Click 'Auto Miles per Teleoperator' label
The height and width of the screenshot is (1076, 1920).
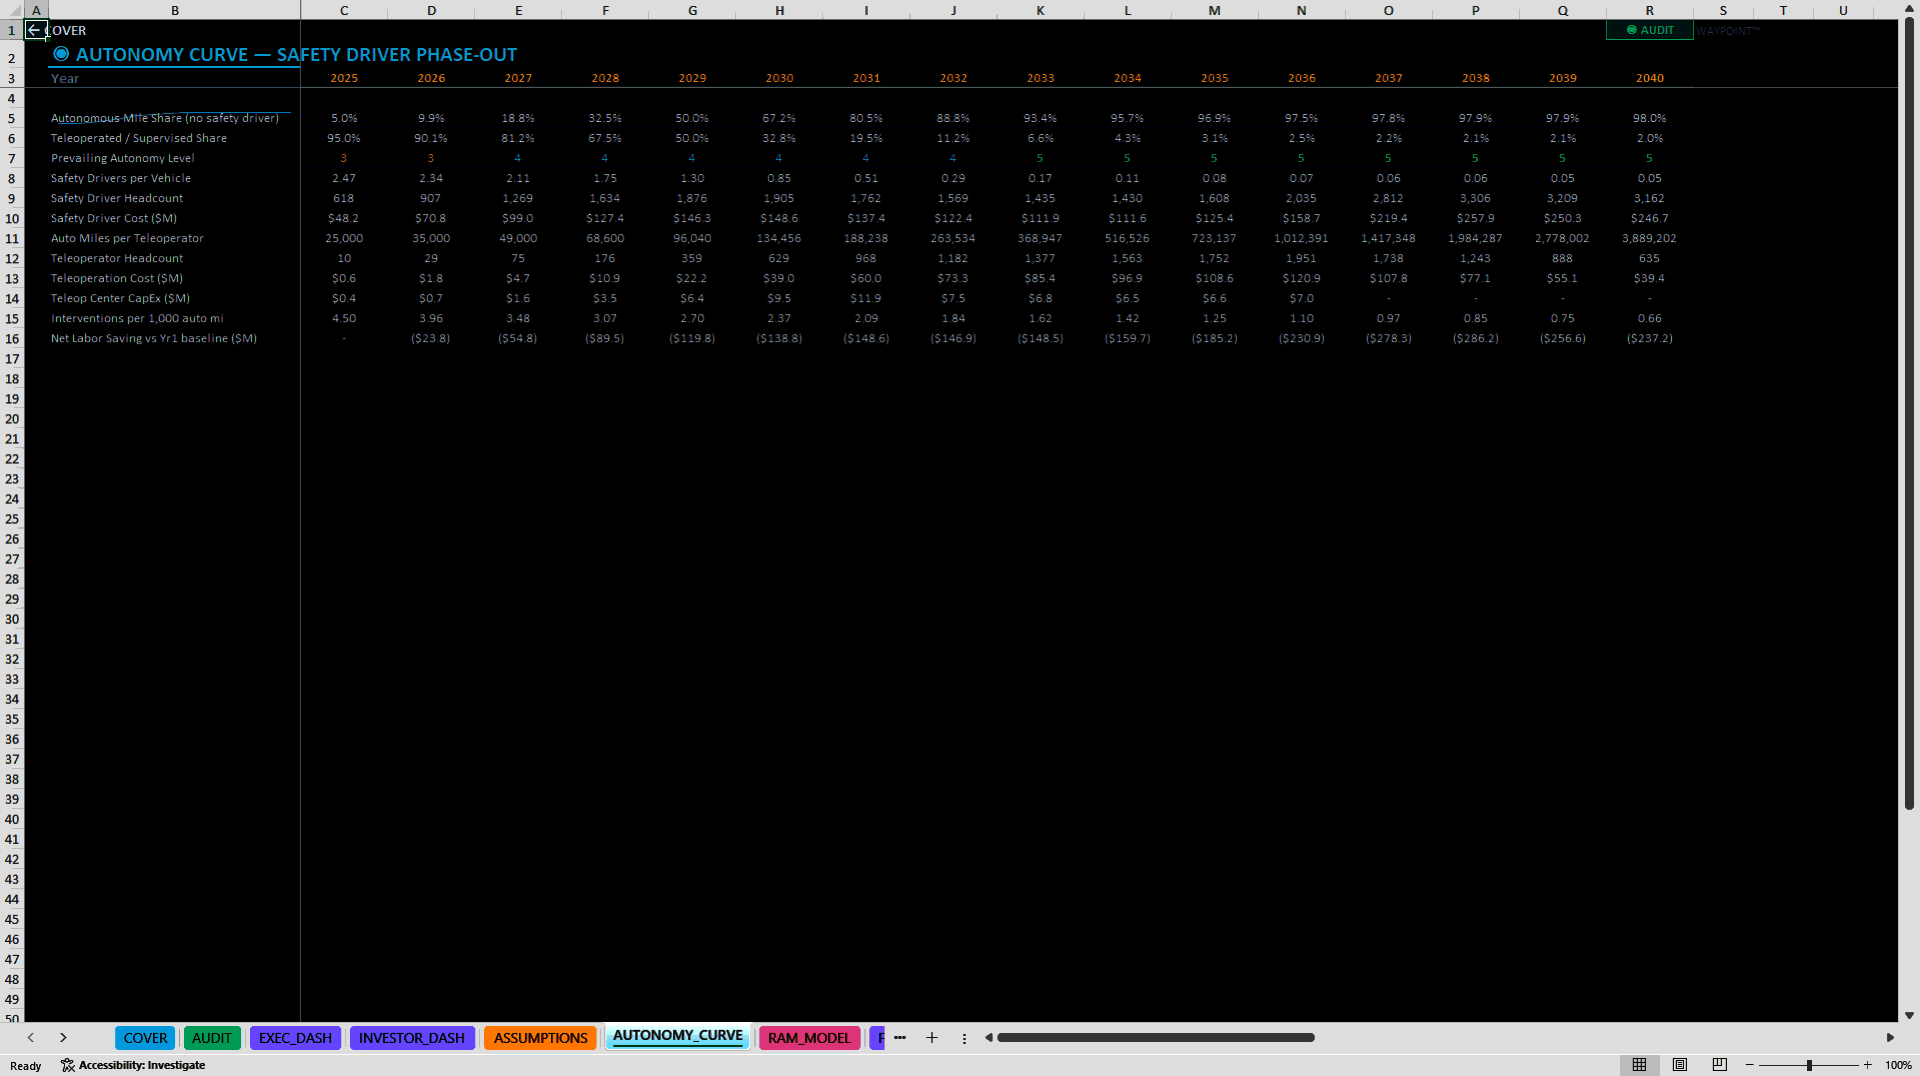(127, 238)
